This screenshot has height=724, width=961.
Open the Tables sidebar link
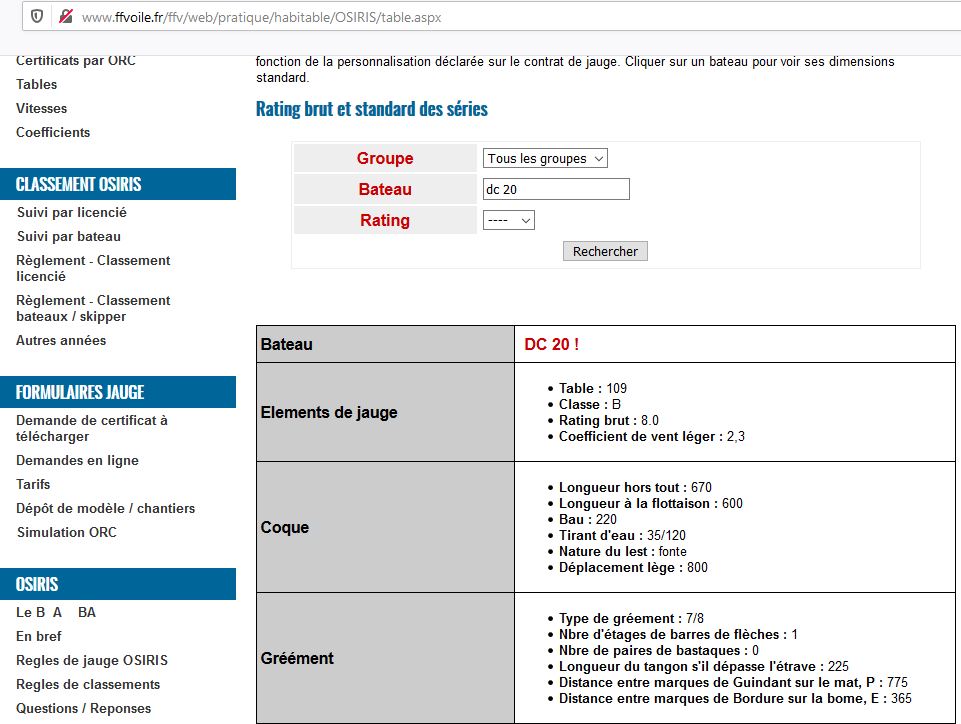pyautogui.click(x=37, y=85)
